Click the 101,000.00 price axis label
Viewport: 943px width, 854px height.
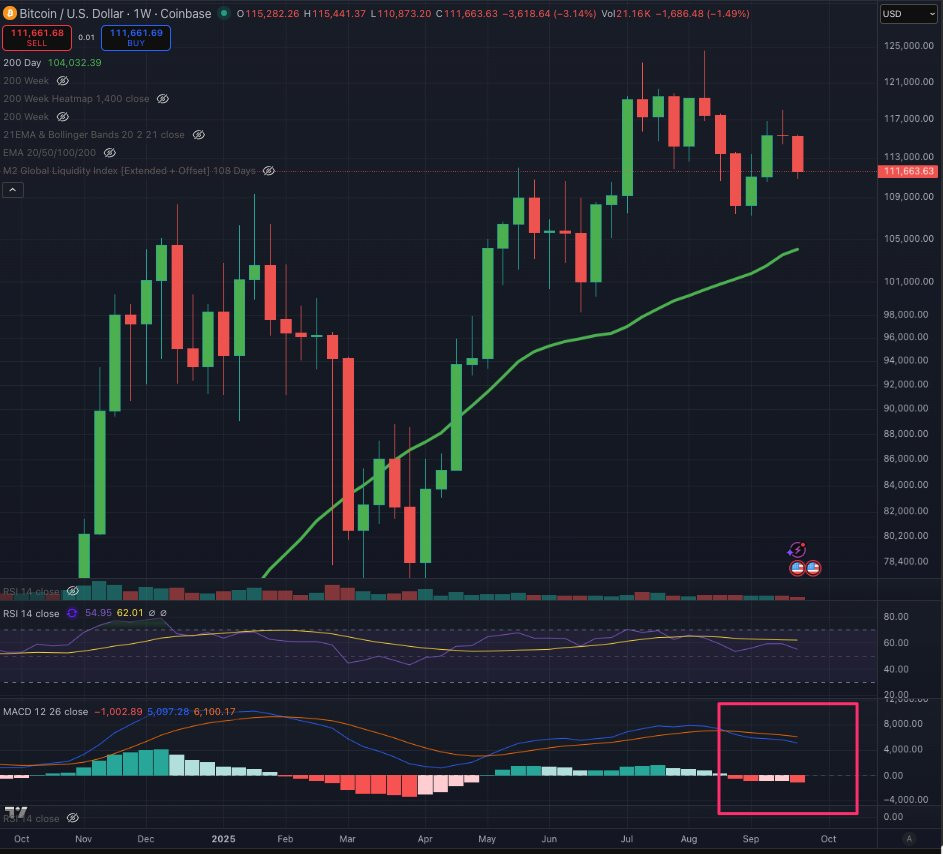click(909, 281)
